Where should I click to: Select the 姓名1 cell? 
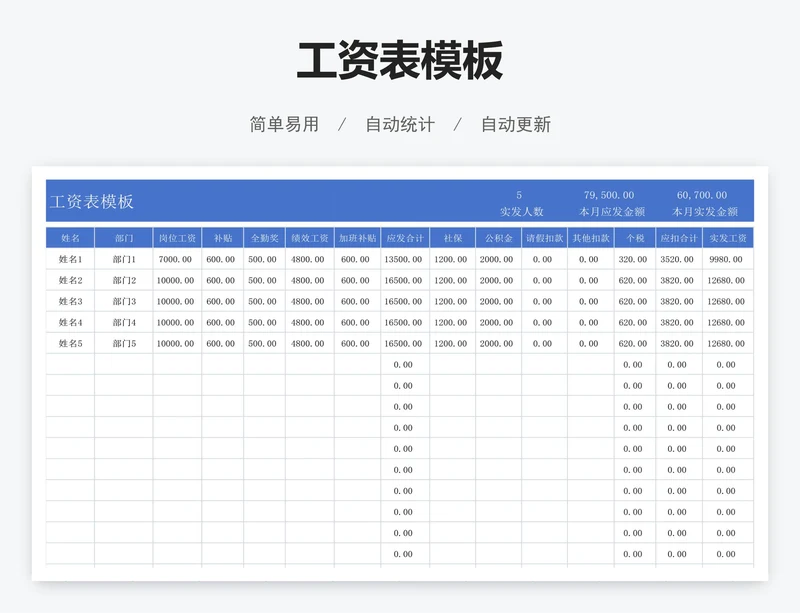70,259
